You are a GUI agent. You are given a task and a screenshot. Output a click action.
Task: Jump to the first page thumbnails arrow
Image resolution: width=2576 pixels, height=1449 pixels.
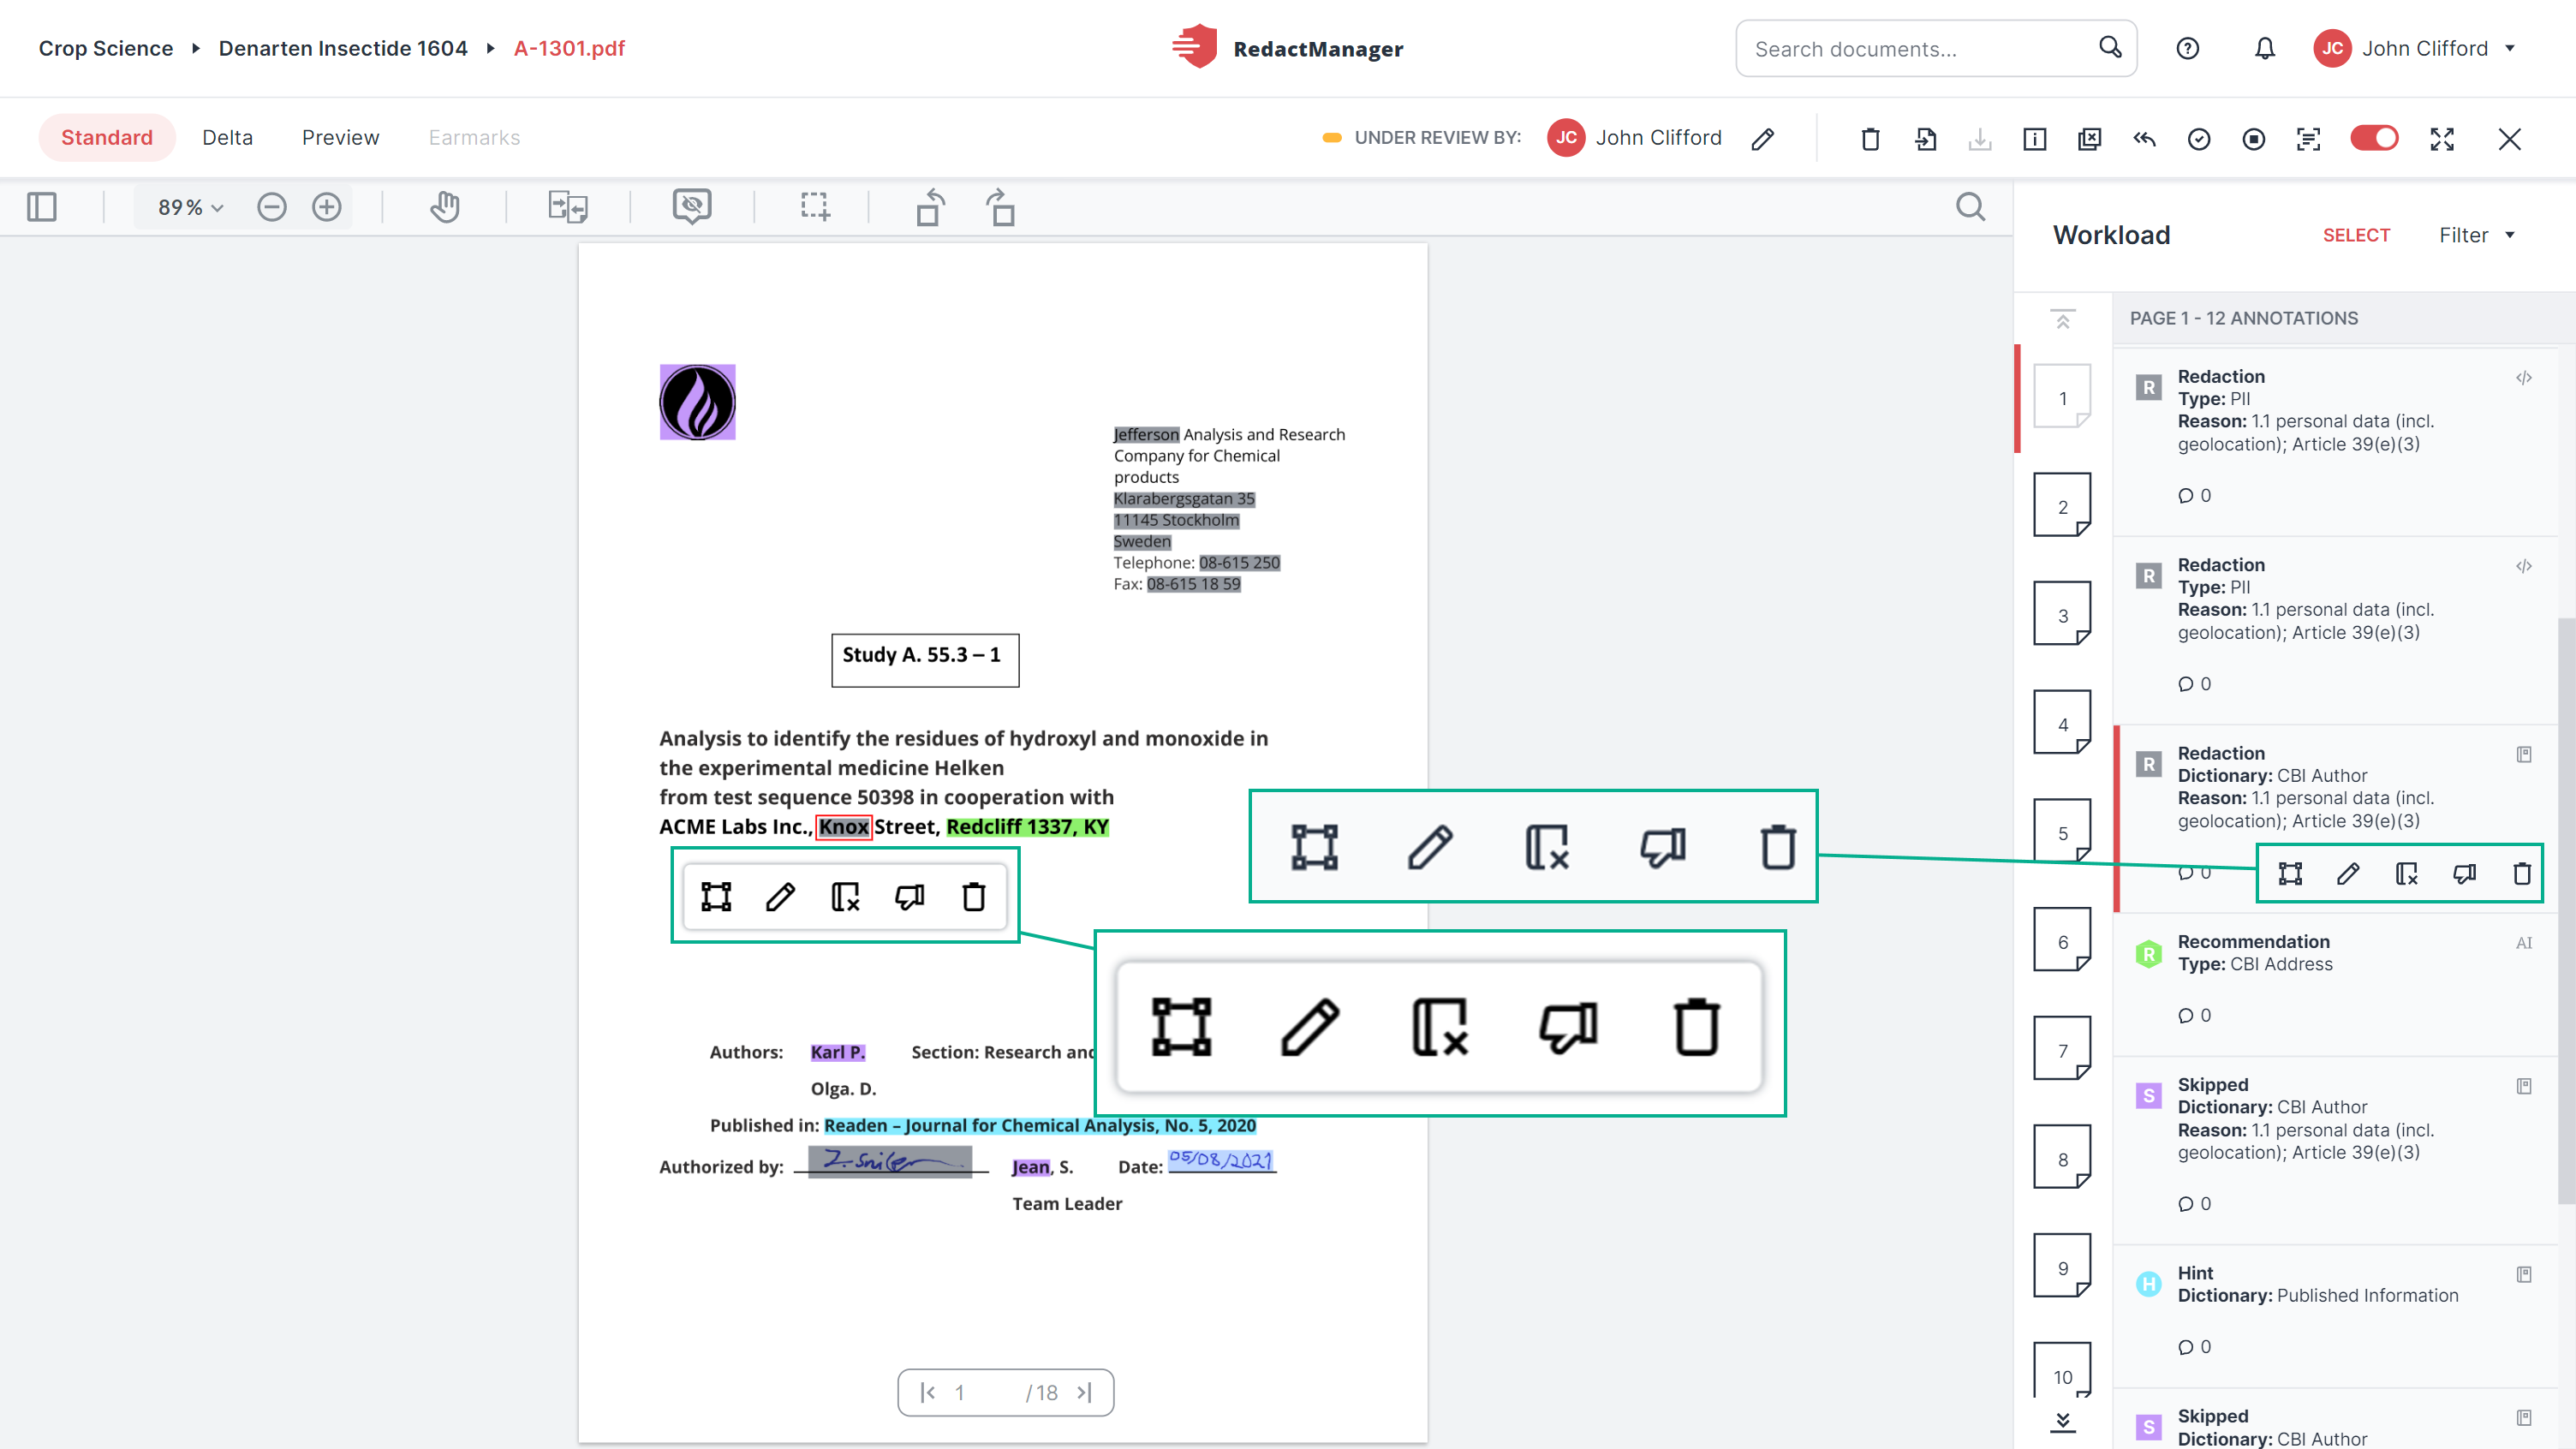2062,319
